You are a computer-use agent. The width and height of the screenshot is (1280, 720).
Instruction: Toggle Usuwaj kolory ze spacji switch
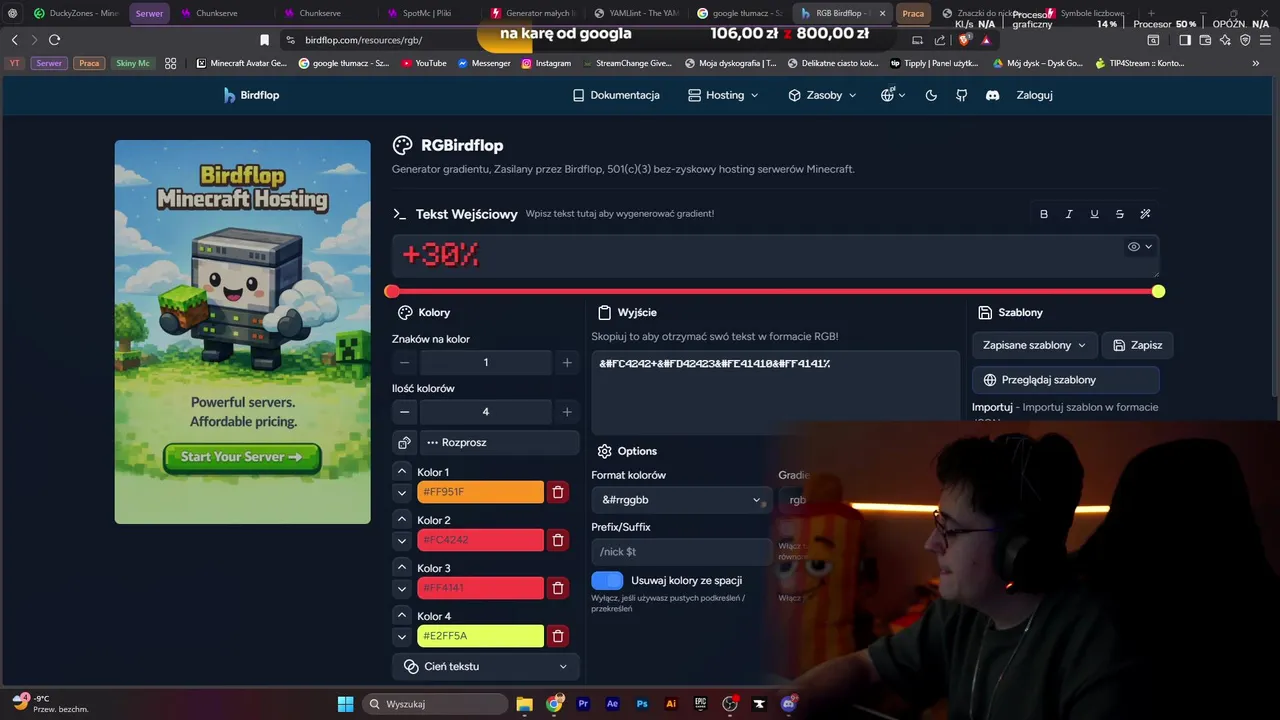607,580
